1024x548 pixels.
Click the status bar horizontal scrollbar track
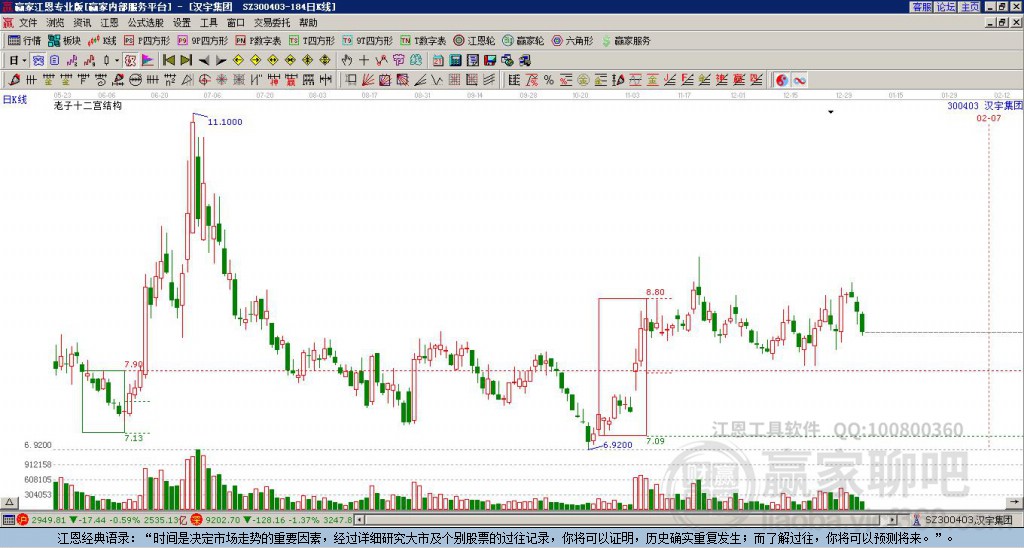[x=627, y=520]
